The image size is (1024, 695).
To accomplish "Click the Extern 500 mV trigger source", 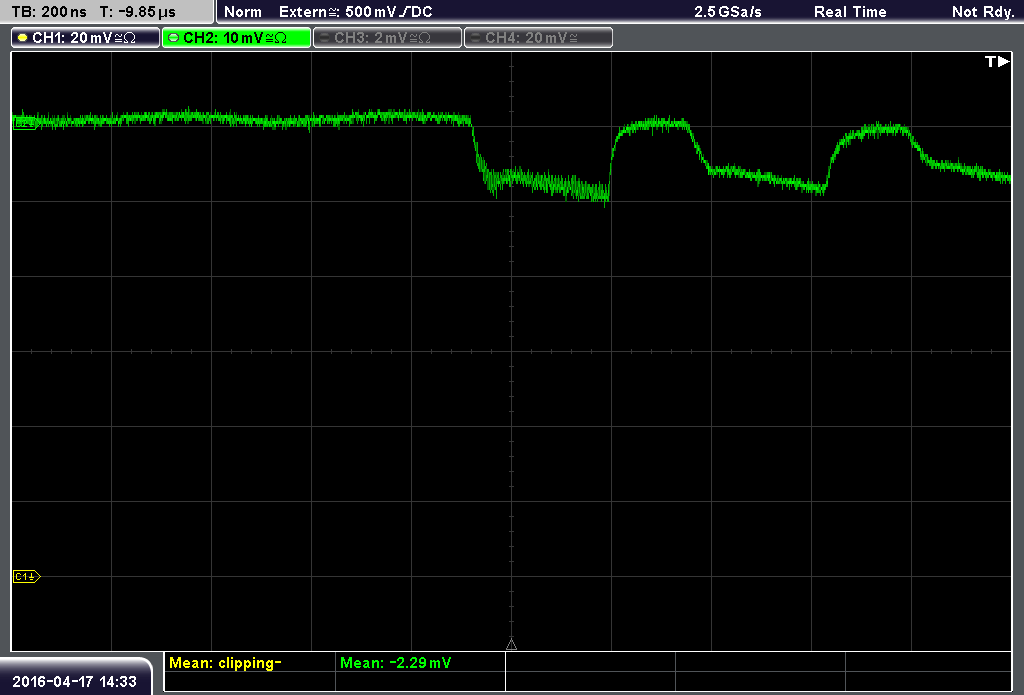I will pos(355,12).
